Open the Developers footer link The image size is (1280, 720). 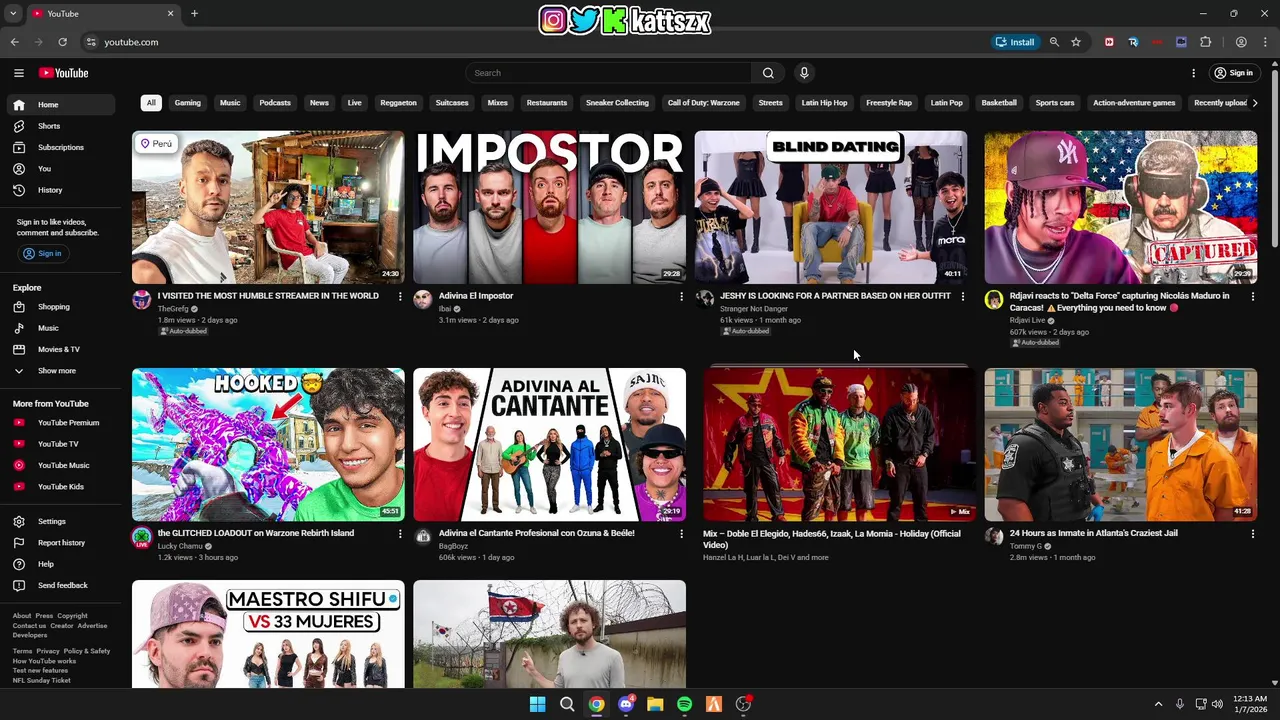coord(30,635)
